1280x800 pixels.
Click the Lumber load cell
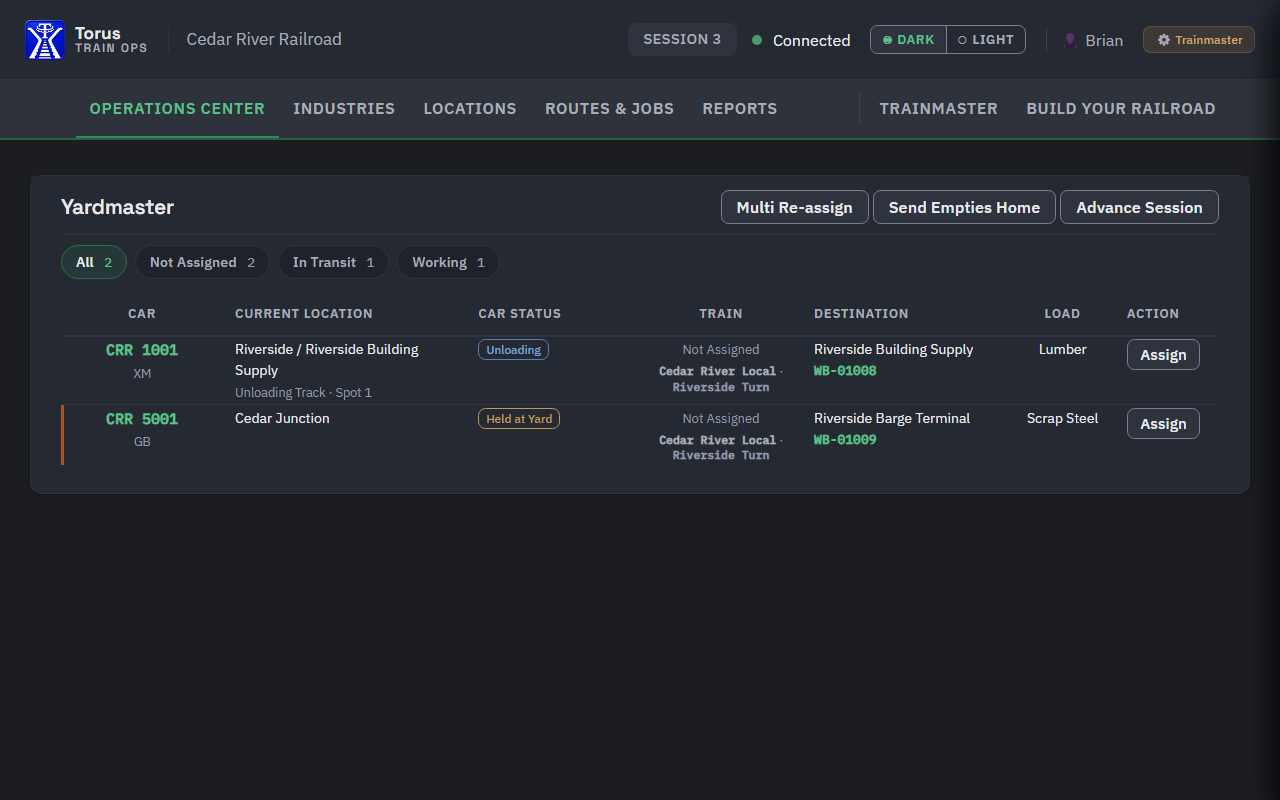coord(1062,349)
